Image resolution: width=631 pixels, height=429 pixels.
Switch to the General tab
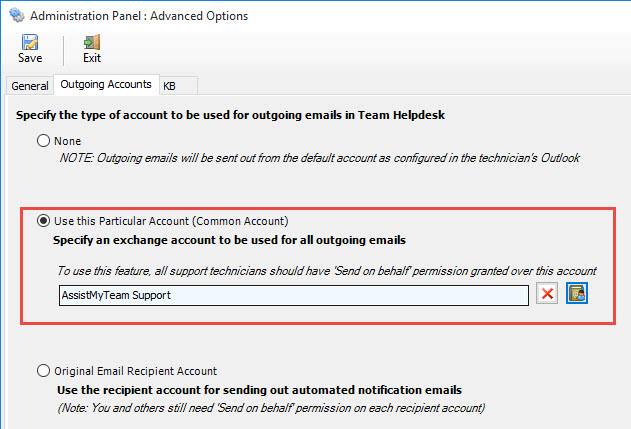pyautogui.click(x=30, y=86)
